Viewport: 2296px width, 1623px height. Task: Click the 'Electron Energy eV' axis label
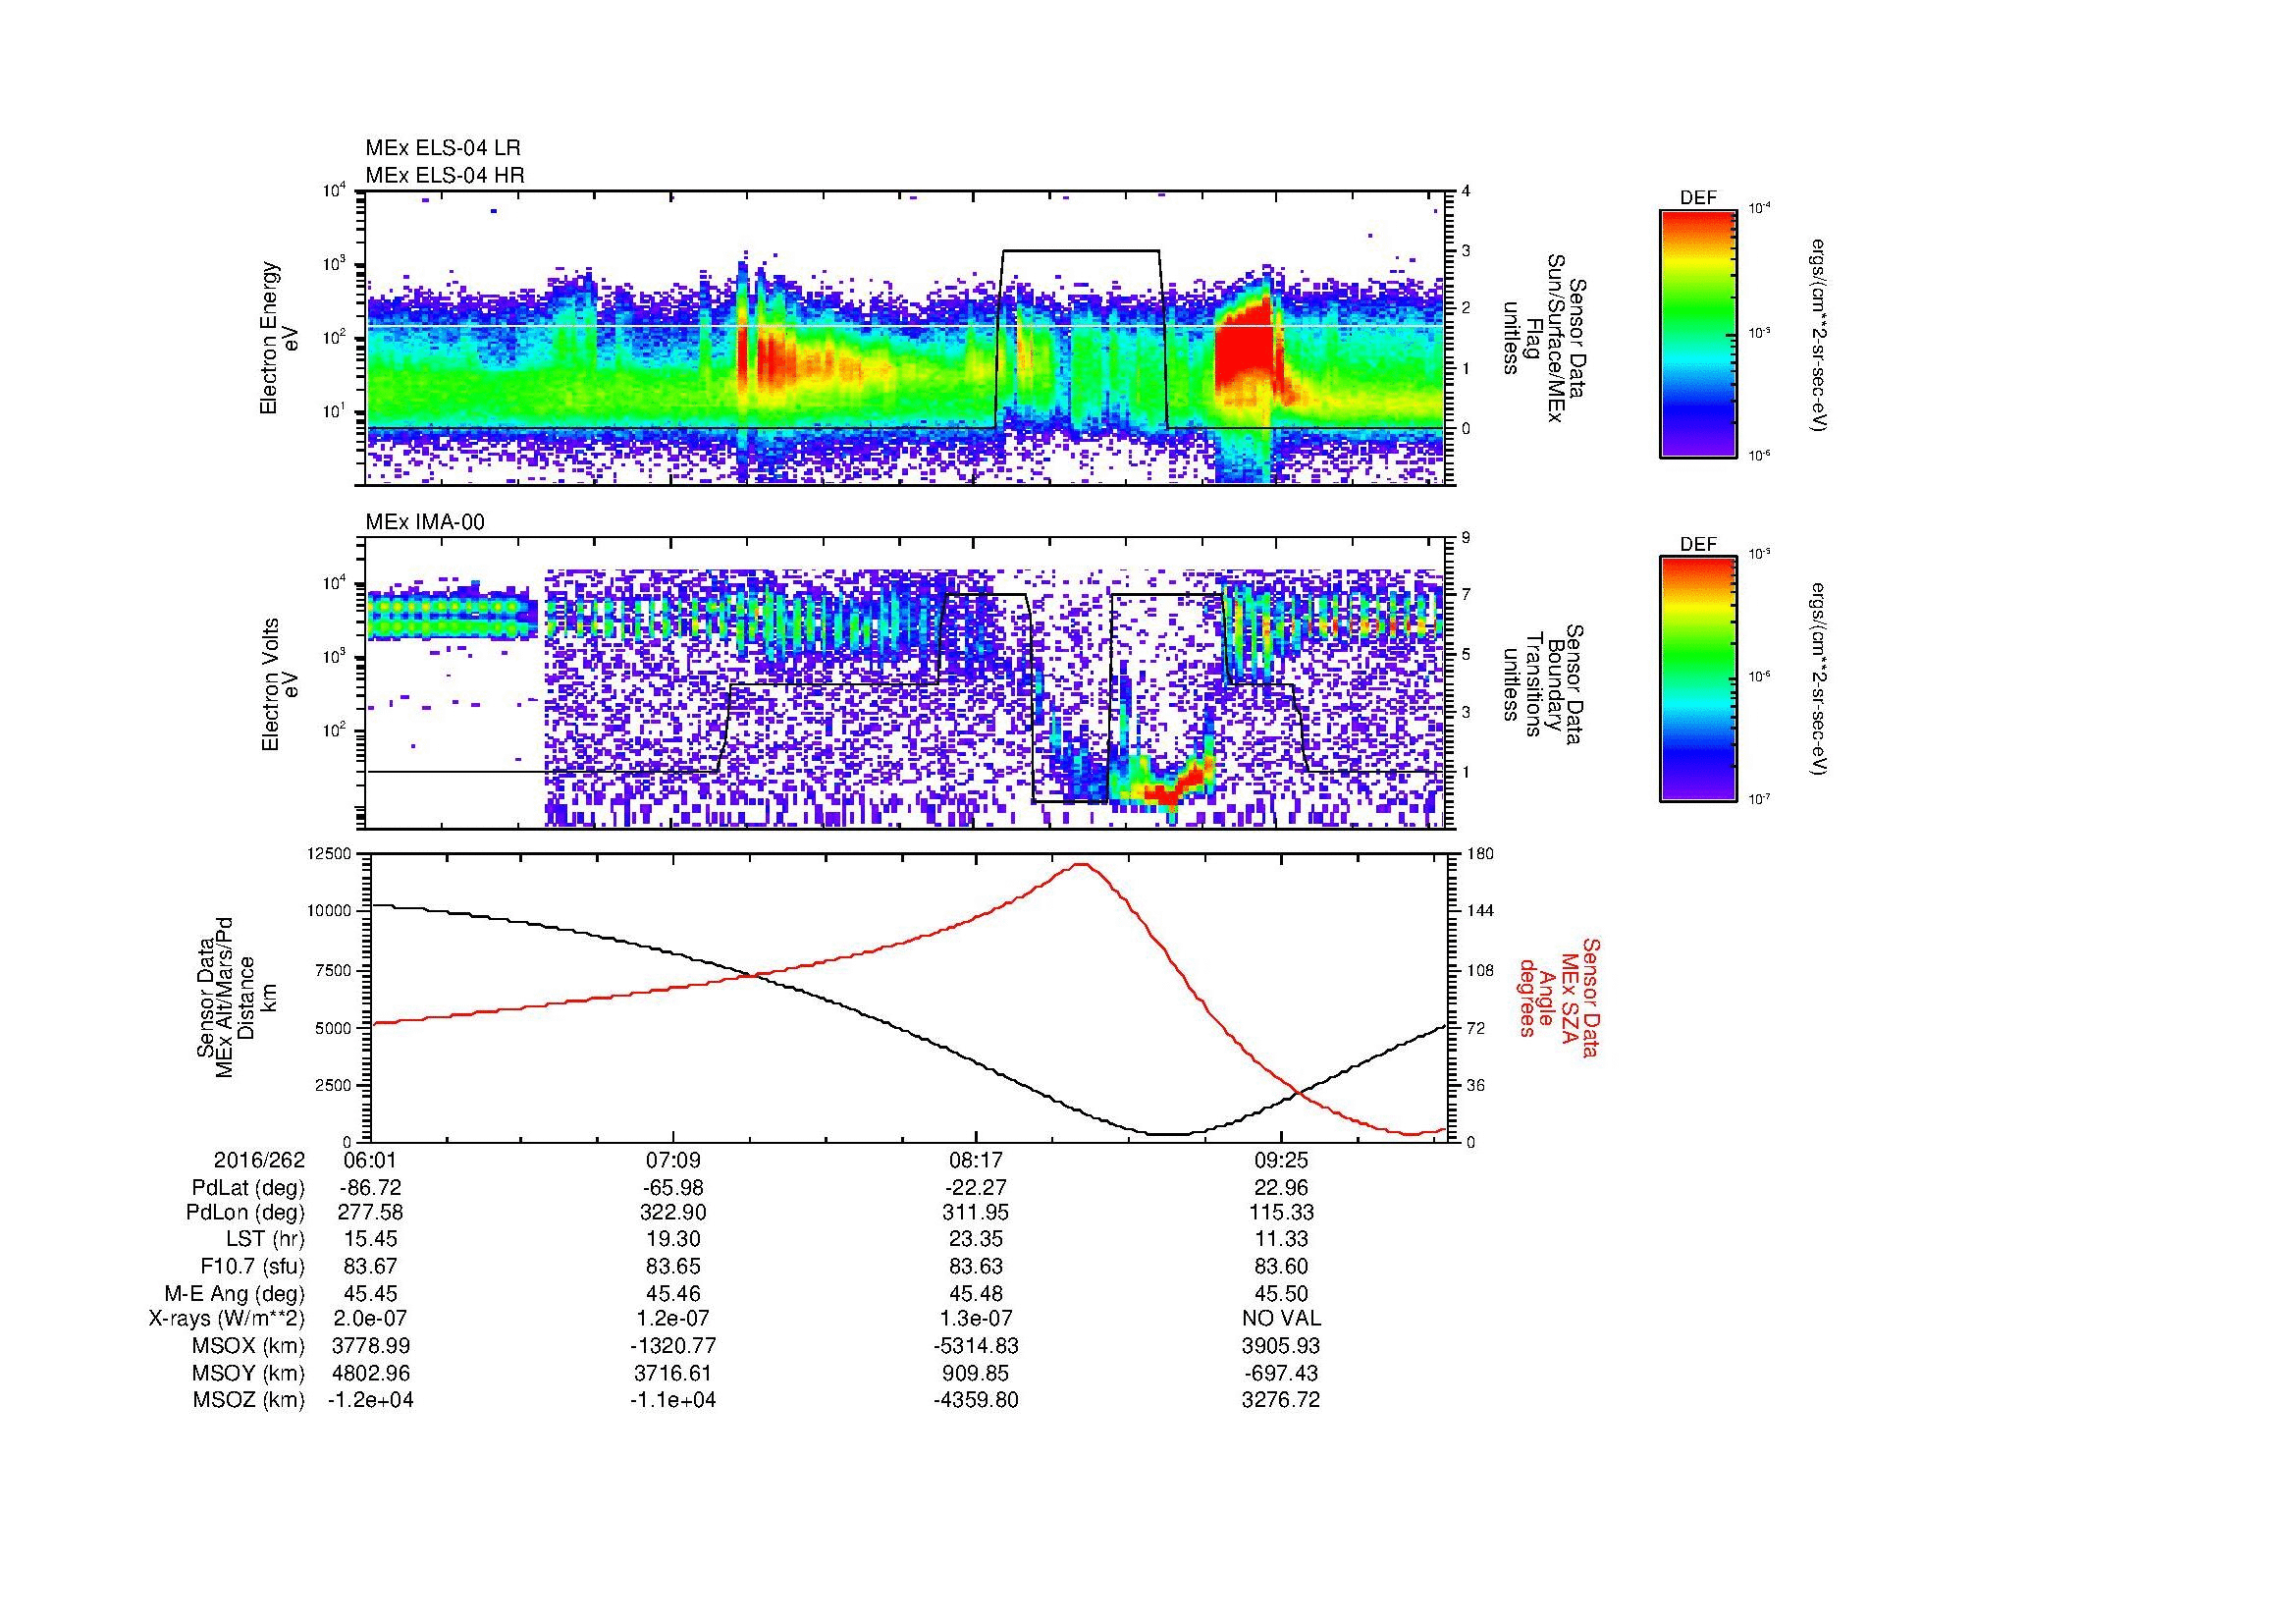pos(280,338)
